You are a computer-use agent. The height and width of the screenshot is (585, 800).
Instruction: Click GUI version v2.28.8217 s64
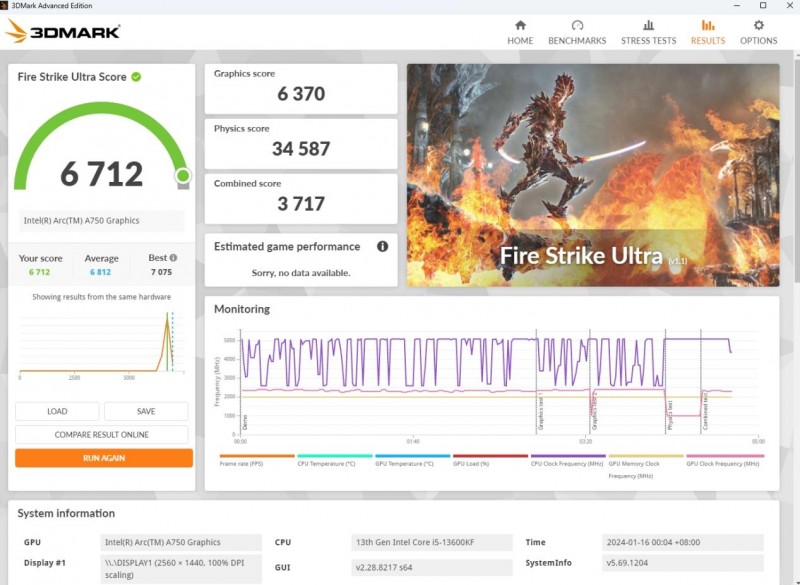(432, 567)
